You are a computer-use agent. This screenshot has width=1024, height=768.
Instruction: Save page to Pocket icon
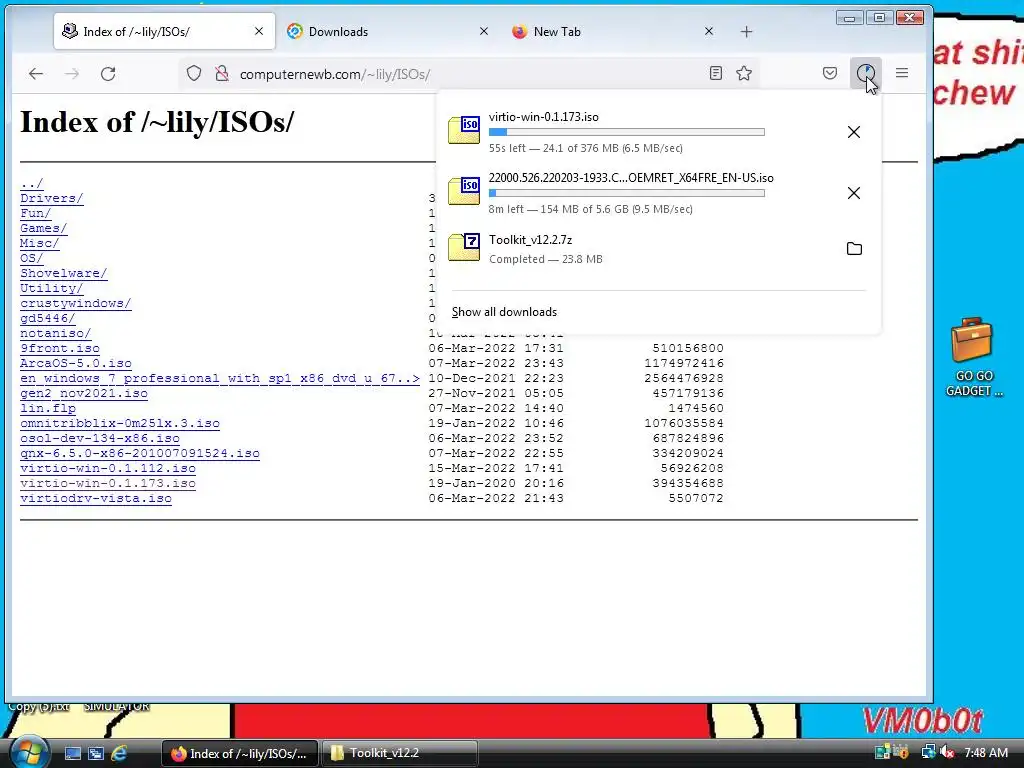coord(830,73)
